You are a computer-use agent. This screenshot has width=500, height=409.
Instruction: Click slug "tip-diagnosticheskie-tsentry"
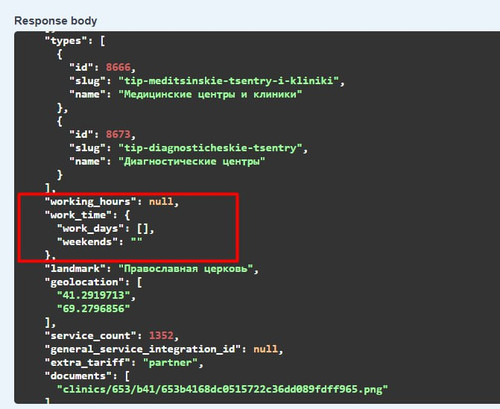click(x=210, y=148)
